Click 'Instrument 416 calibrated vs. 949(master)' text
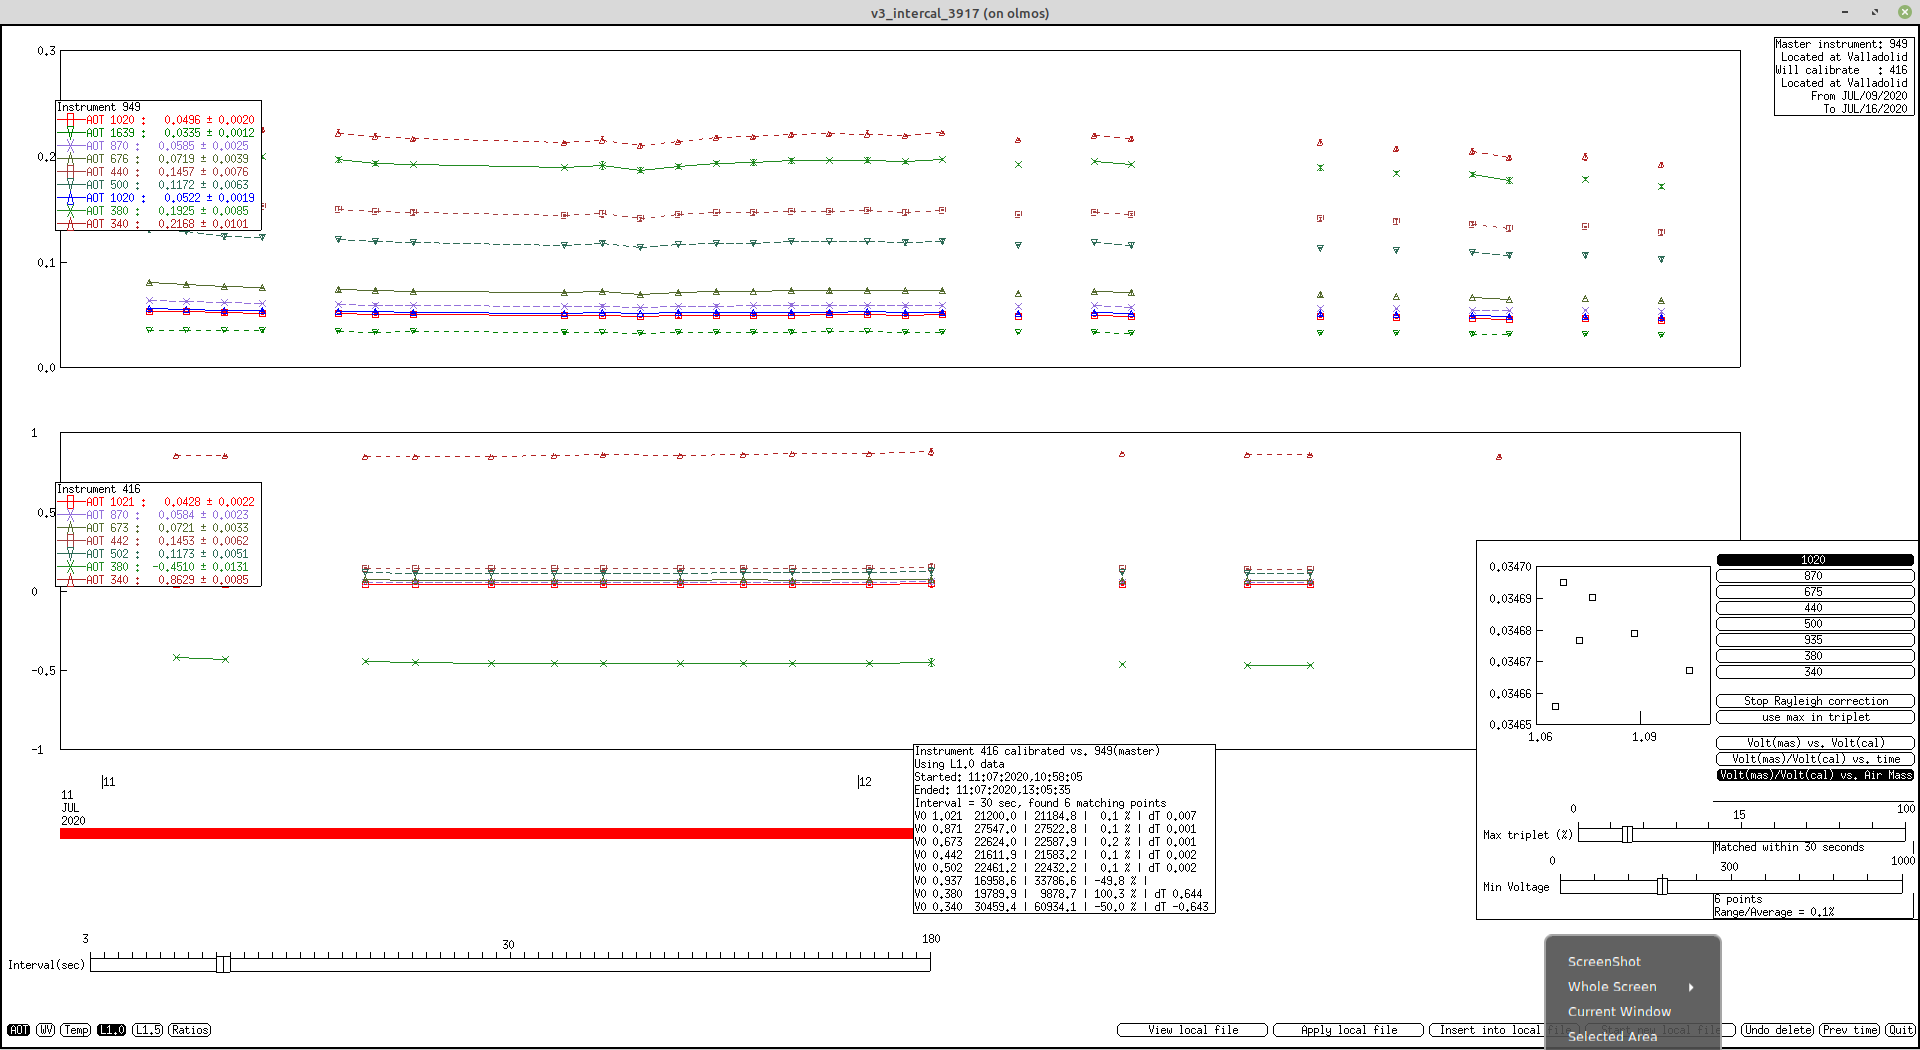 point(1037,751)
